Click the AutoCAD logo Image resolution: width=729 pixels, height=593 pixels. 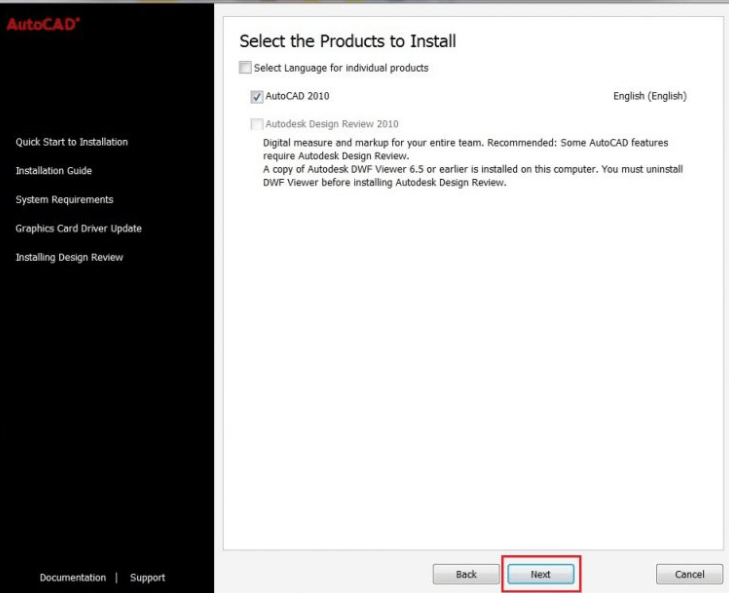(x=43, y=24)
